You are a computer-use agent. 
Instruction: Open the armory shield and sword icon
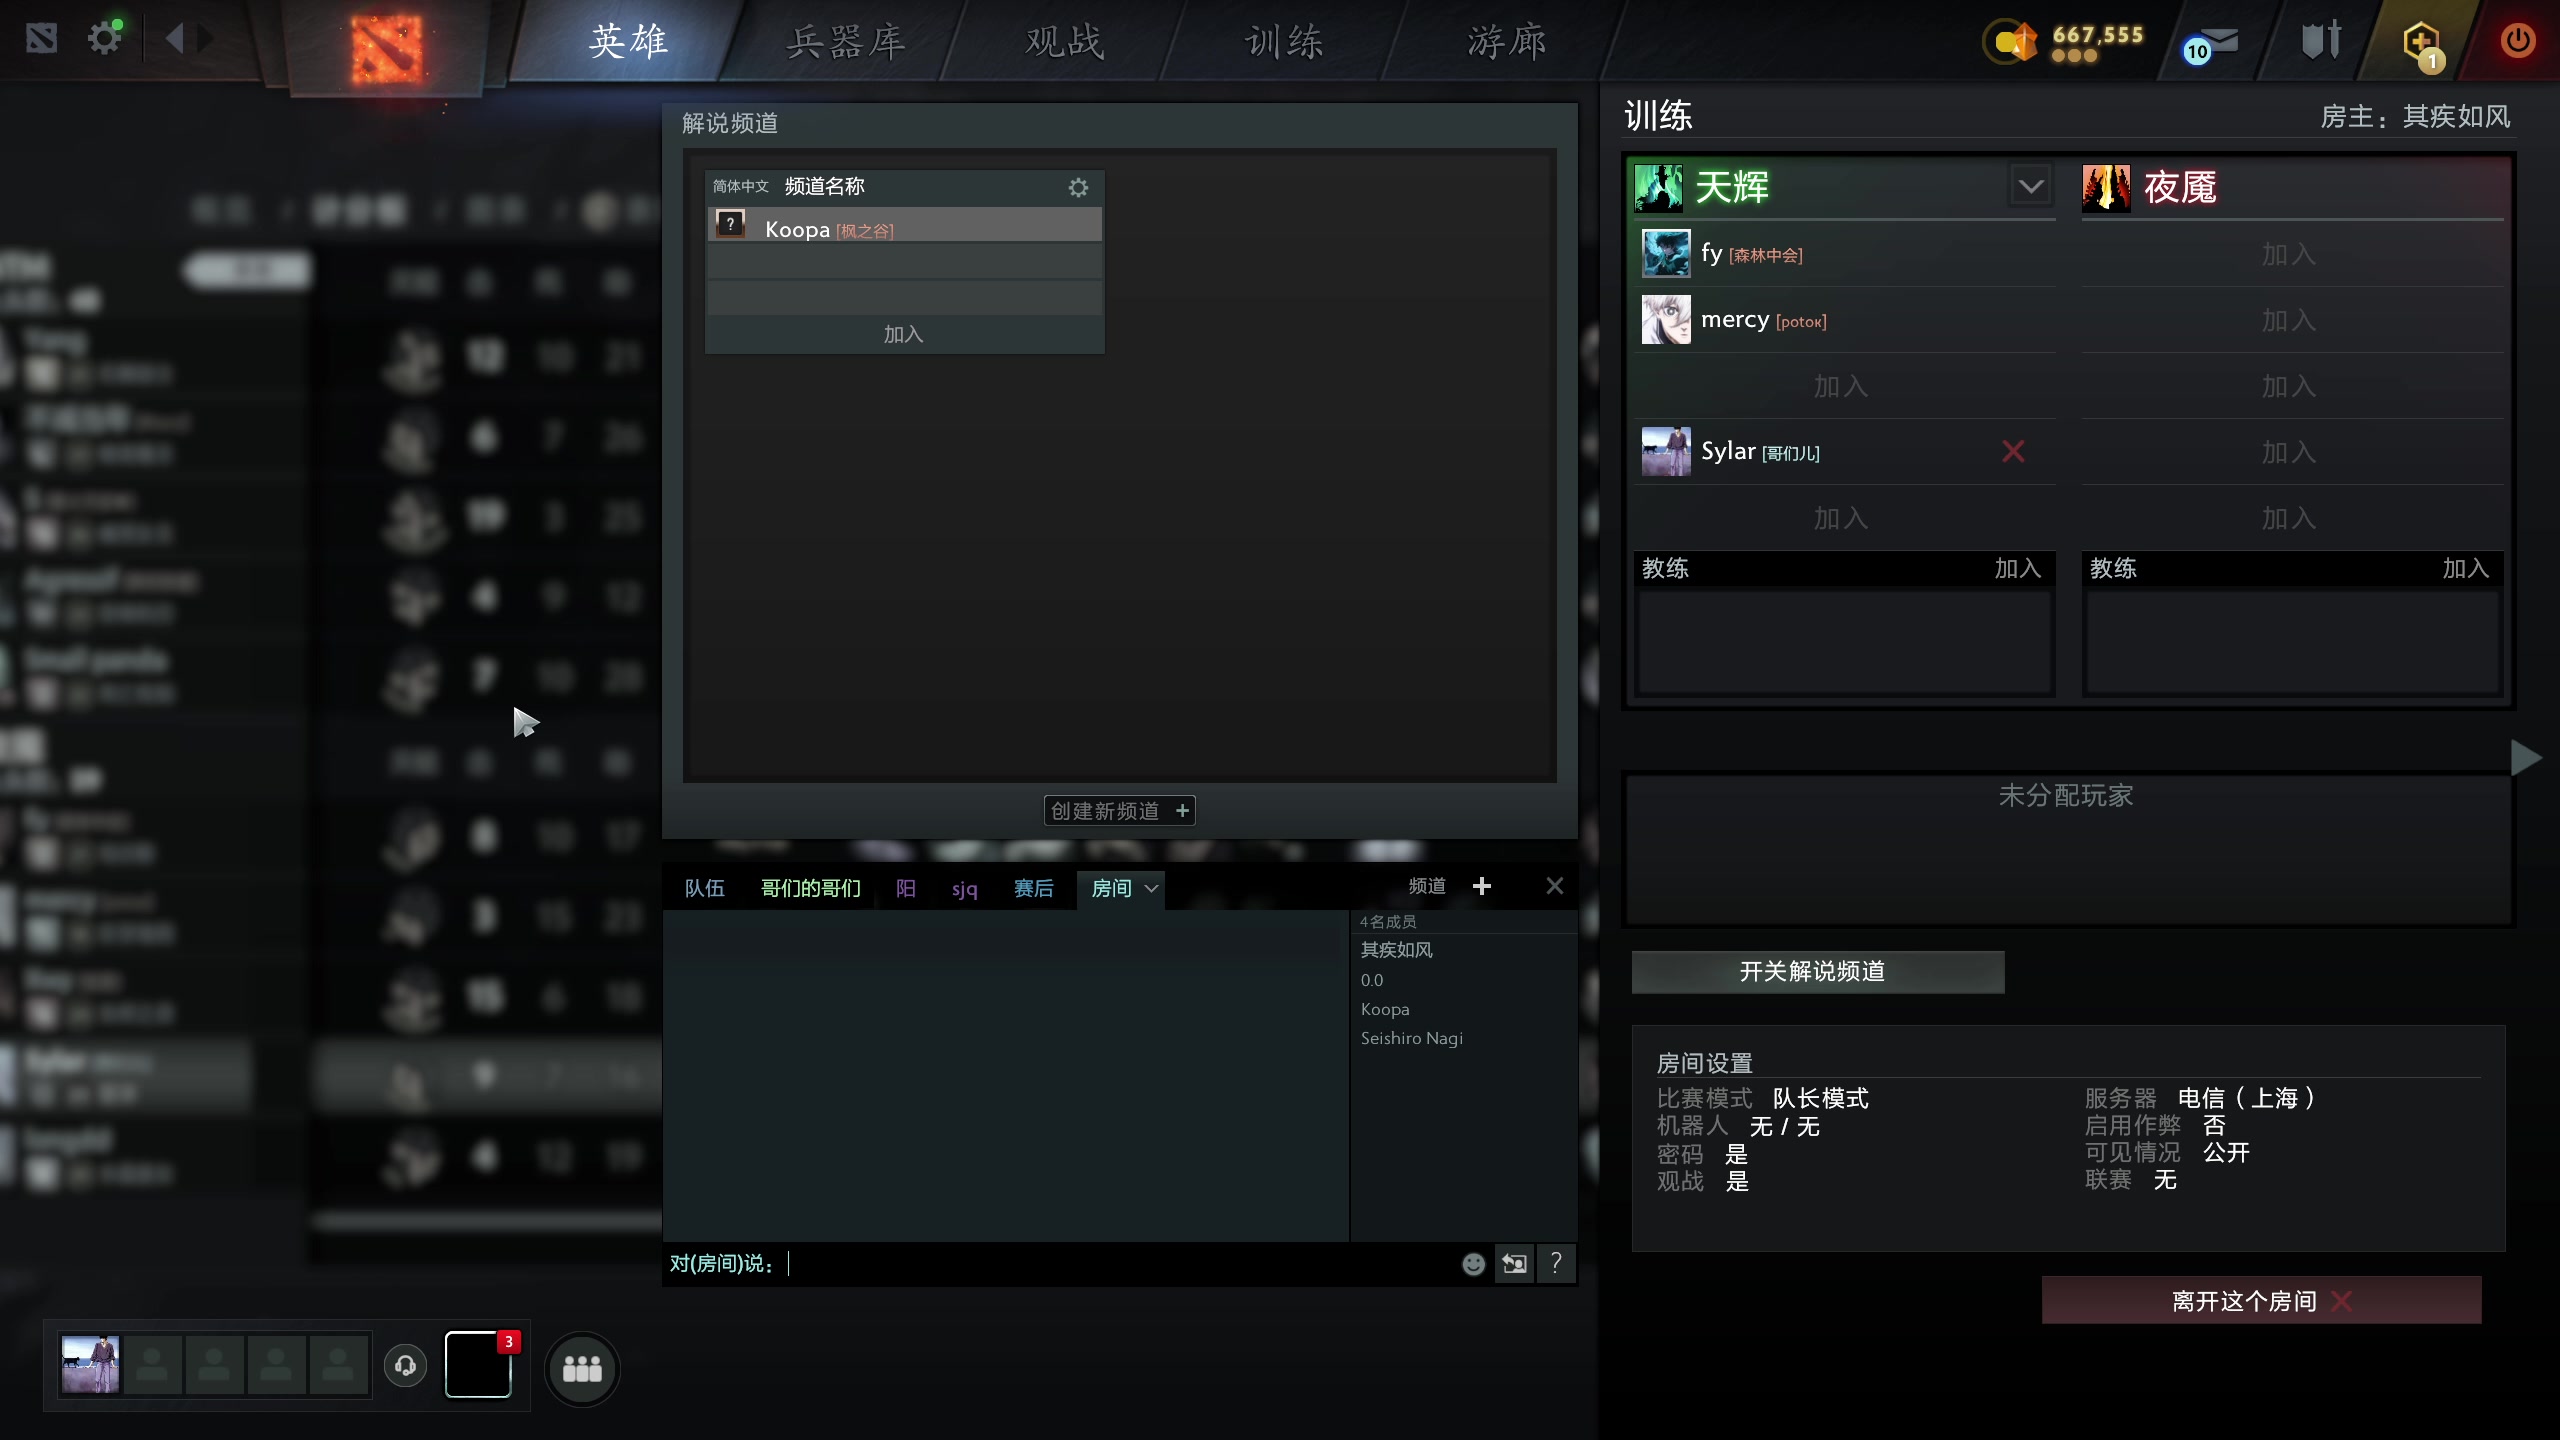2322,41
